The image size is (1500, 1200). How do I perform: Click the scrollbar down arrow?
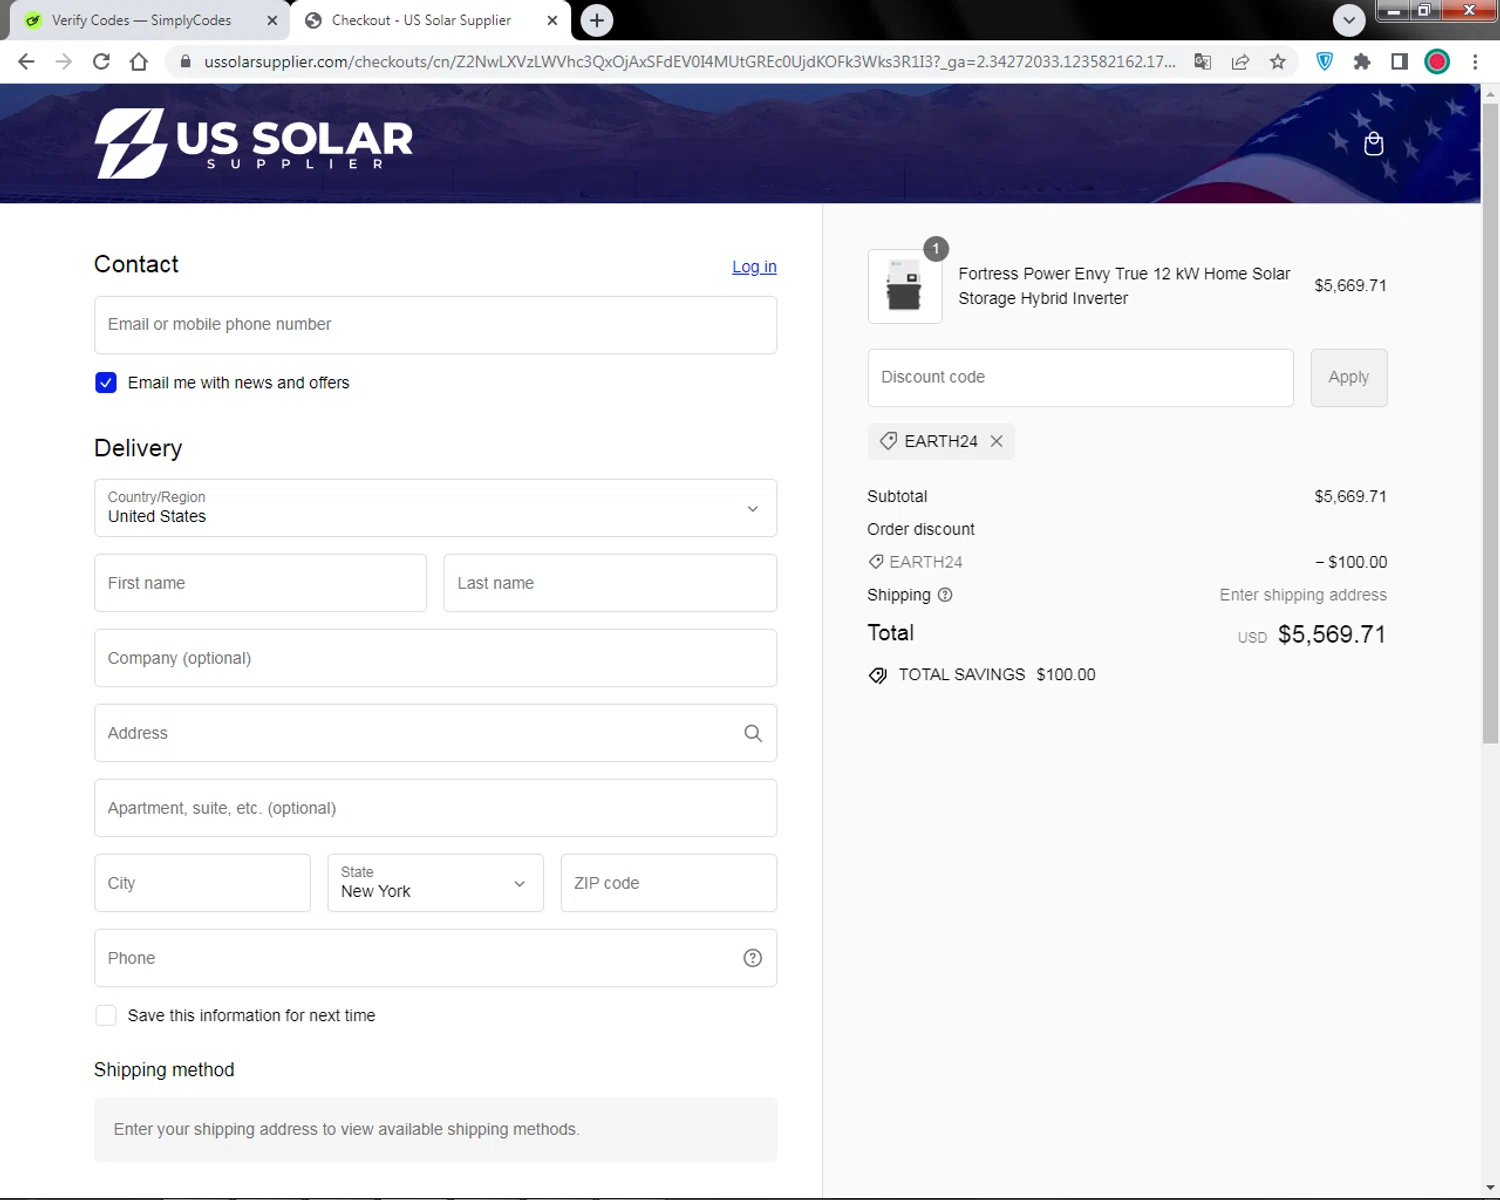click(1490, 1187)
